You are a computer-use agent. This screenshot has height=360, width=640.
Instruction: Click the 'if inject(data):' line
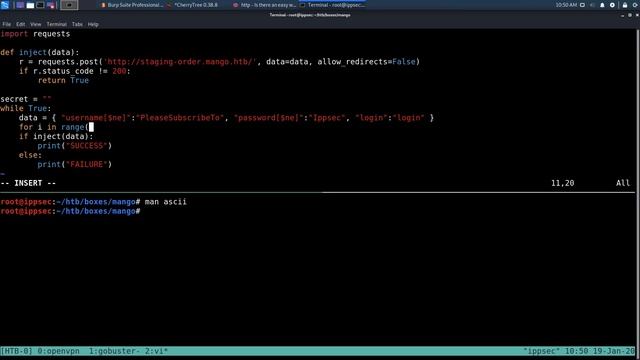pos(56,137)
